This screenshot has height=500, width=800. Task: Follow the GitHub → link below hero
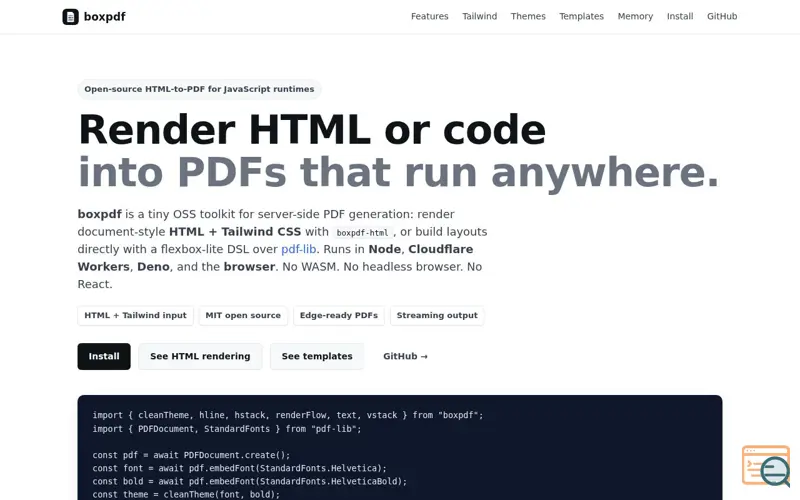tap(406, 356)
